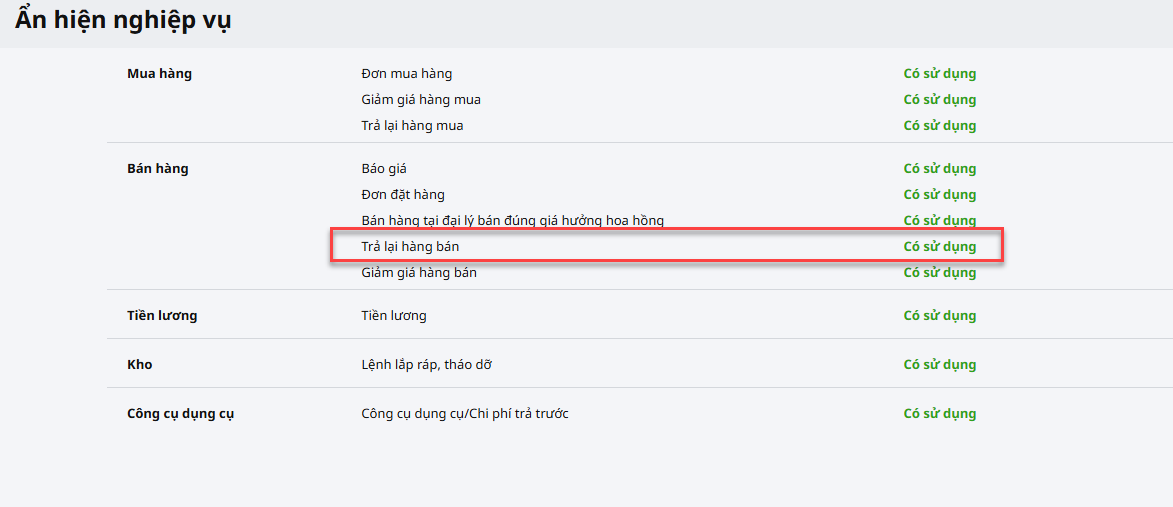The height and width of the screenshot is (507, 1173).
Task: Select the 'Kho' section heading
Action: click(x=140, y=365)
